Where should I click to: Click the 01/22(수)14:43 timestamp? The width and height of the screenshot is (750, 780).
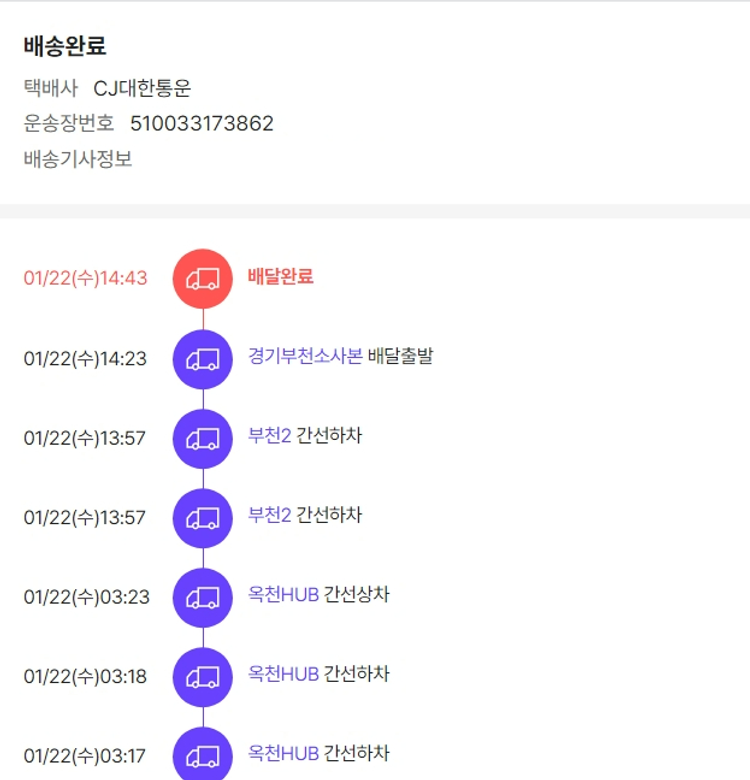coord(85,278)
